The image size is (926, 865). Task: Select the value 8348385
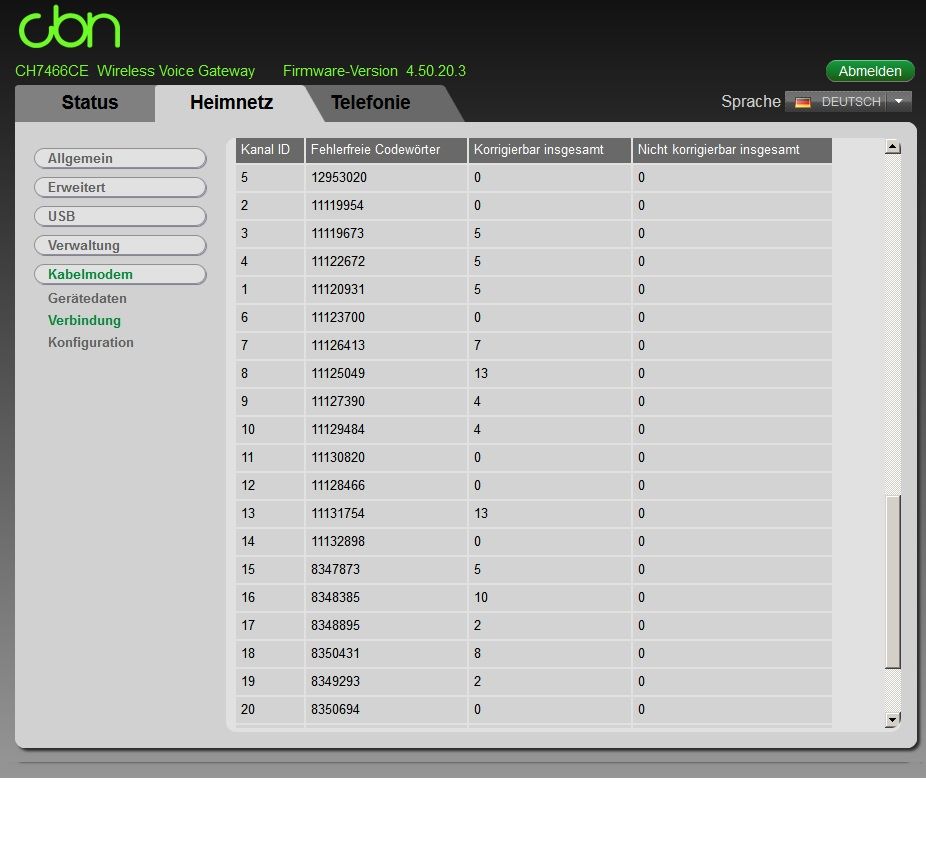pyautogui.click(x=335, y=598)
